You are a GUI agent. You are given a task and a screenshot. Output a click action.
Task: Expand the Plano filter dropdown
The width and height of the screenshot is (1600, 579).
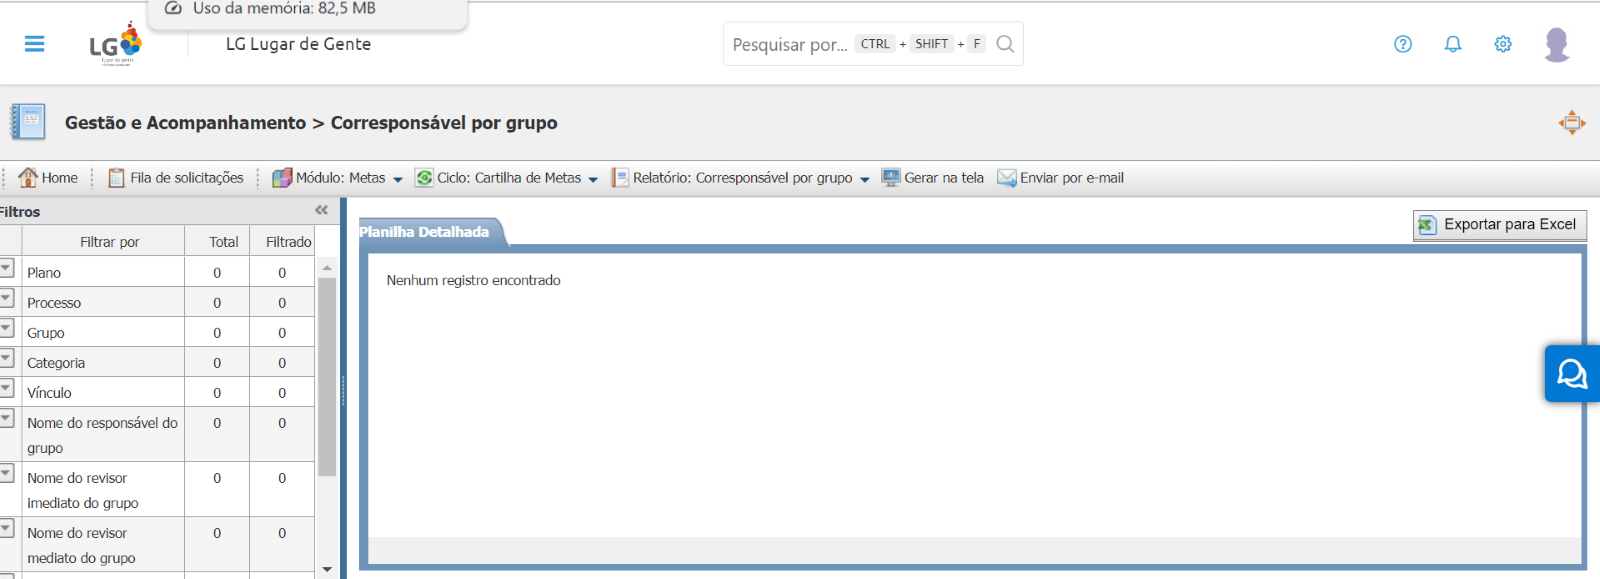pos(6,268)
